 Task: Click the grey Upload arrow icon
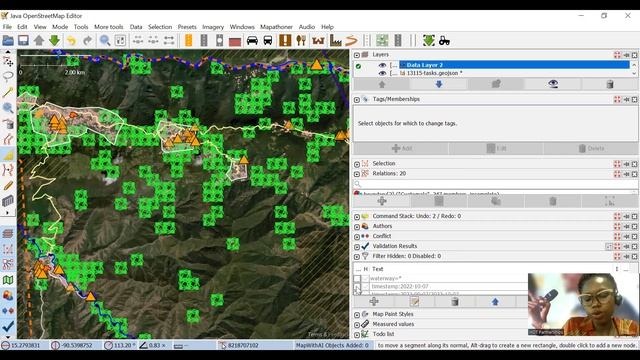pos(39,40)
